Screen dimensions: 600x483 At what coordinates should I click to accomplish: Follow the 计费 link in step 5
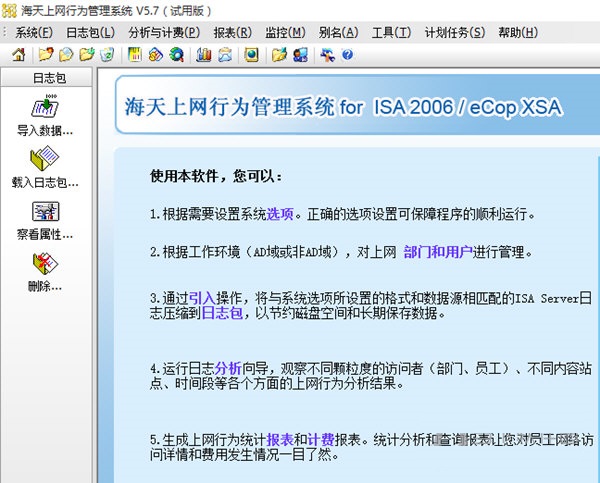(321, 439)
